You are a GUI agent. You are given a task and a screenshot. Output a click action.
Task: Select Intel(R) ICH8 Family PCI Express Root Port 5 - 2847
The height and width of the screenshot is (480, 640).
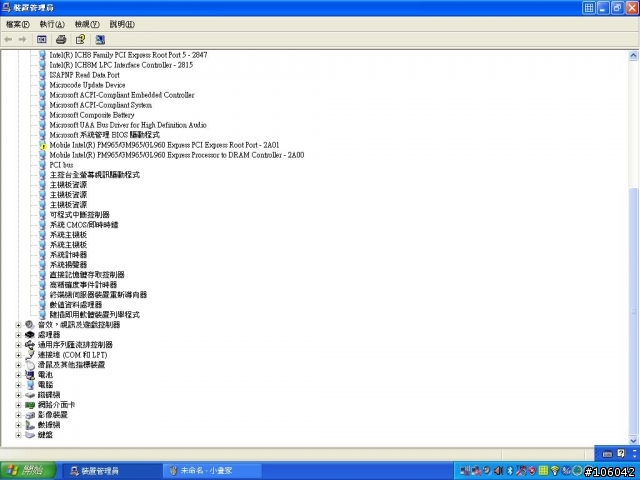pyautogui.click(x=128, y=55)
